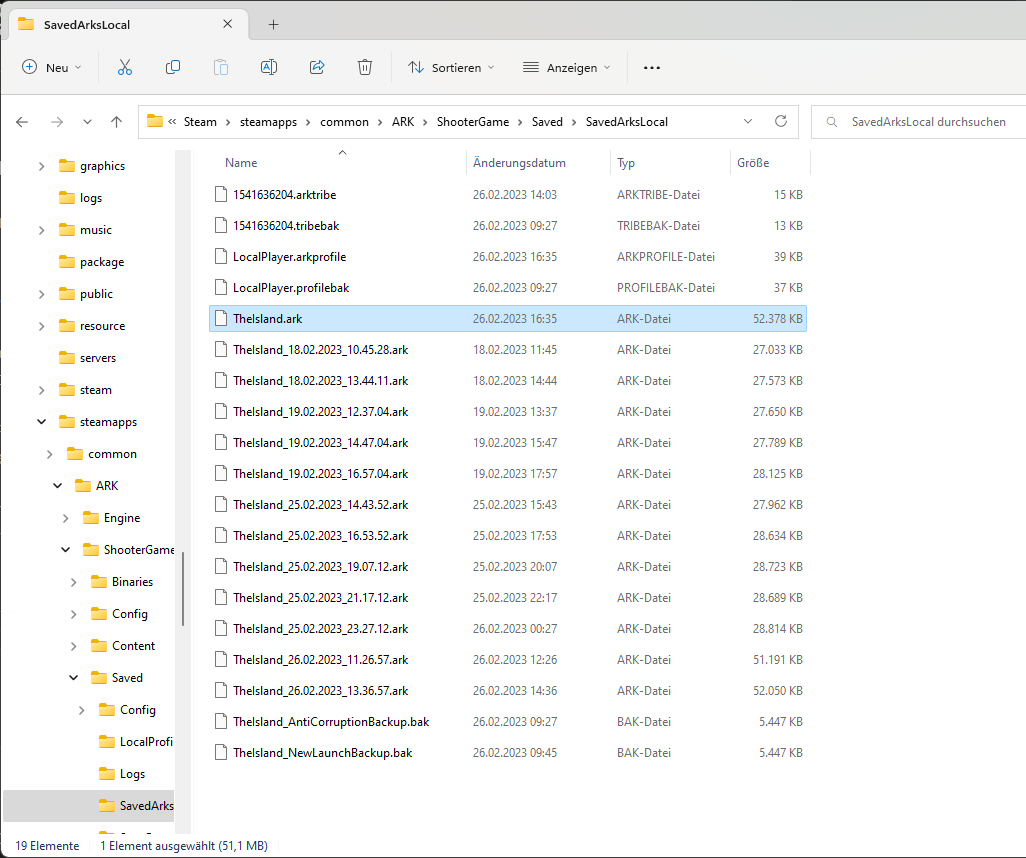Collapse the ShooterGame folder
Viewport: 1026px width, 858px height.
click(x=65, y=550)
